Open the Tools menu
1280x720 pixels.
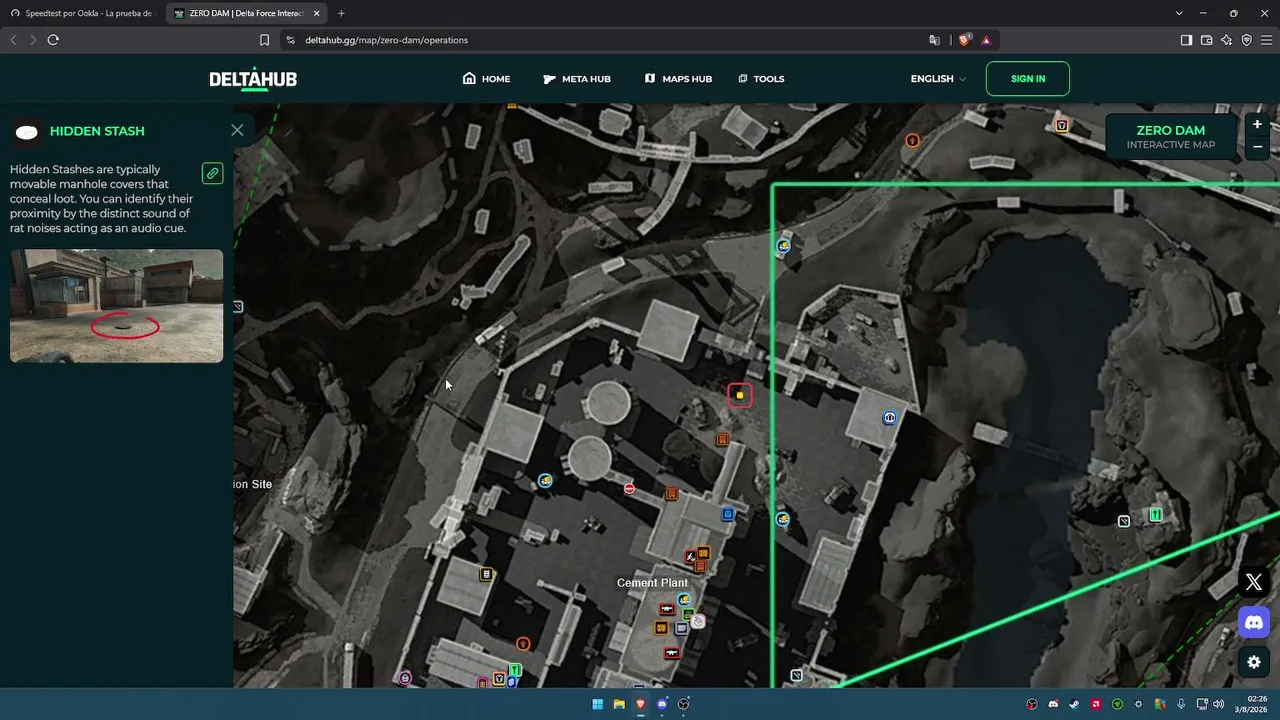(761, 79)
